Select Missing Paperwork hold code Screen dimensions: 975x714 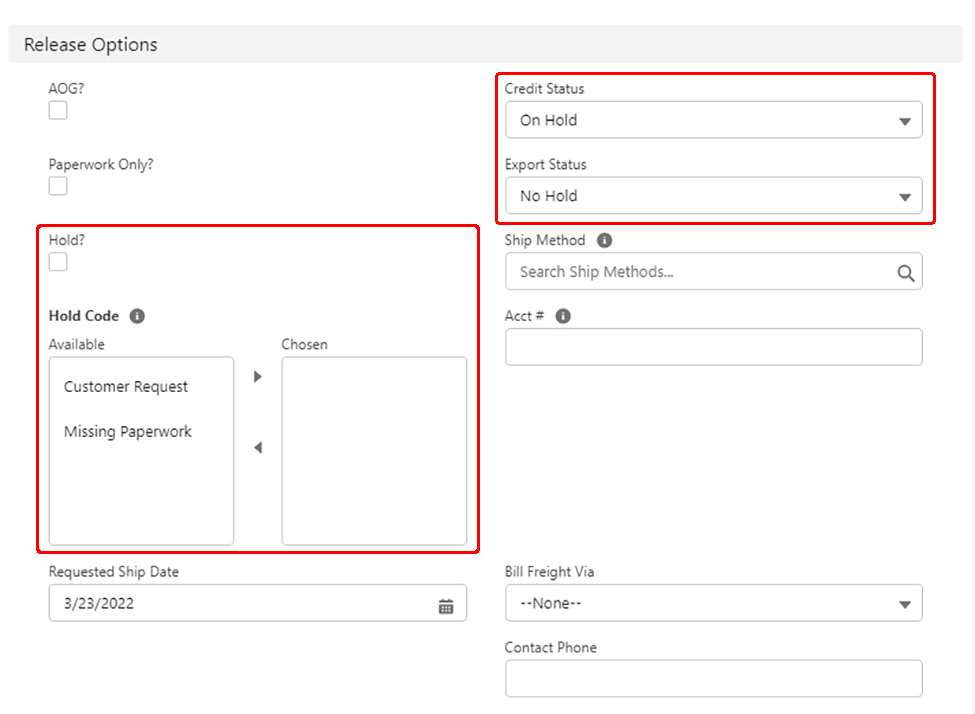coord(128,432)
